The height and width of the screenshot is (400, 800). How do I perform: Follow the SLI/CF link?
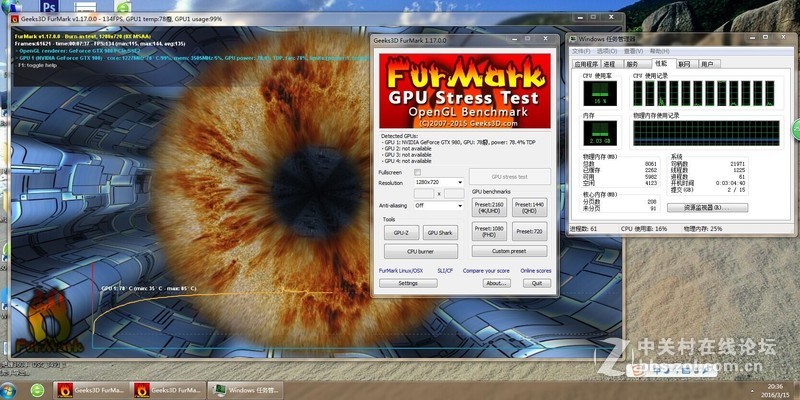click(445, 270)
